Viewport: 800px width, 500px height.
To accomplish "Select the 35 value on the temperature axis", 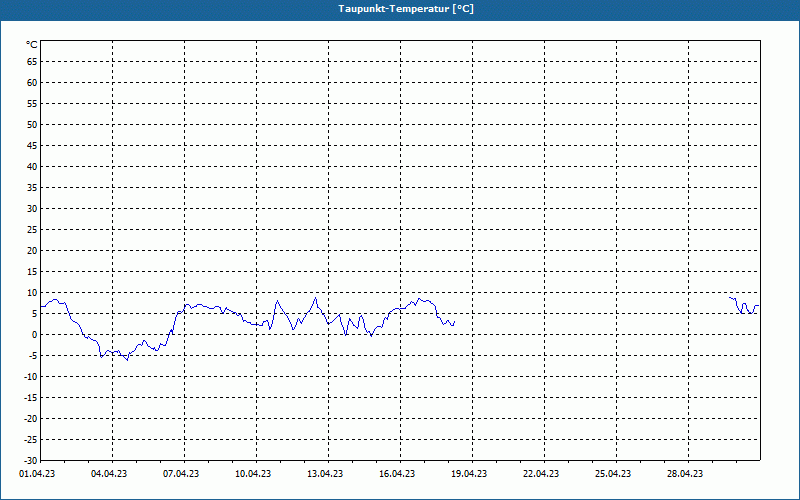I will pos(32,188).
